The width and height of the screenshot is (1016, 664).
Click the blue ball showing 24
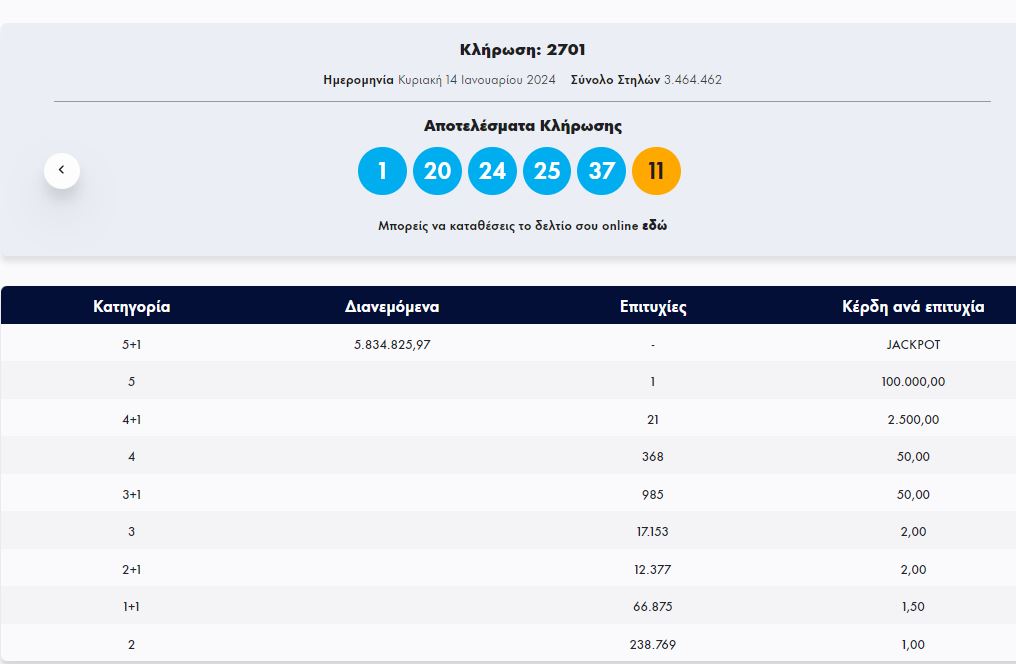point(492,171)
